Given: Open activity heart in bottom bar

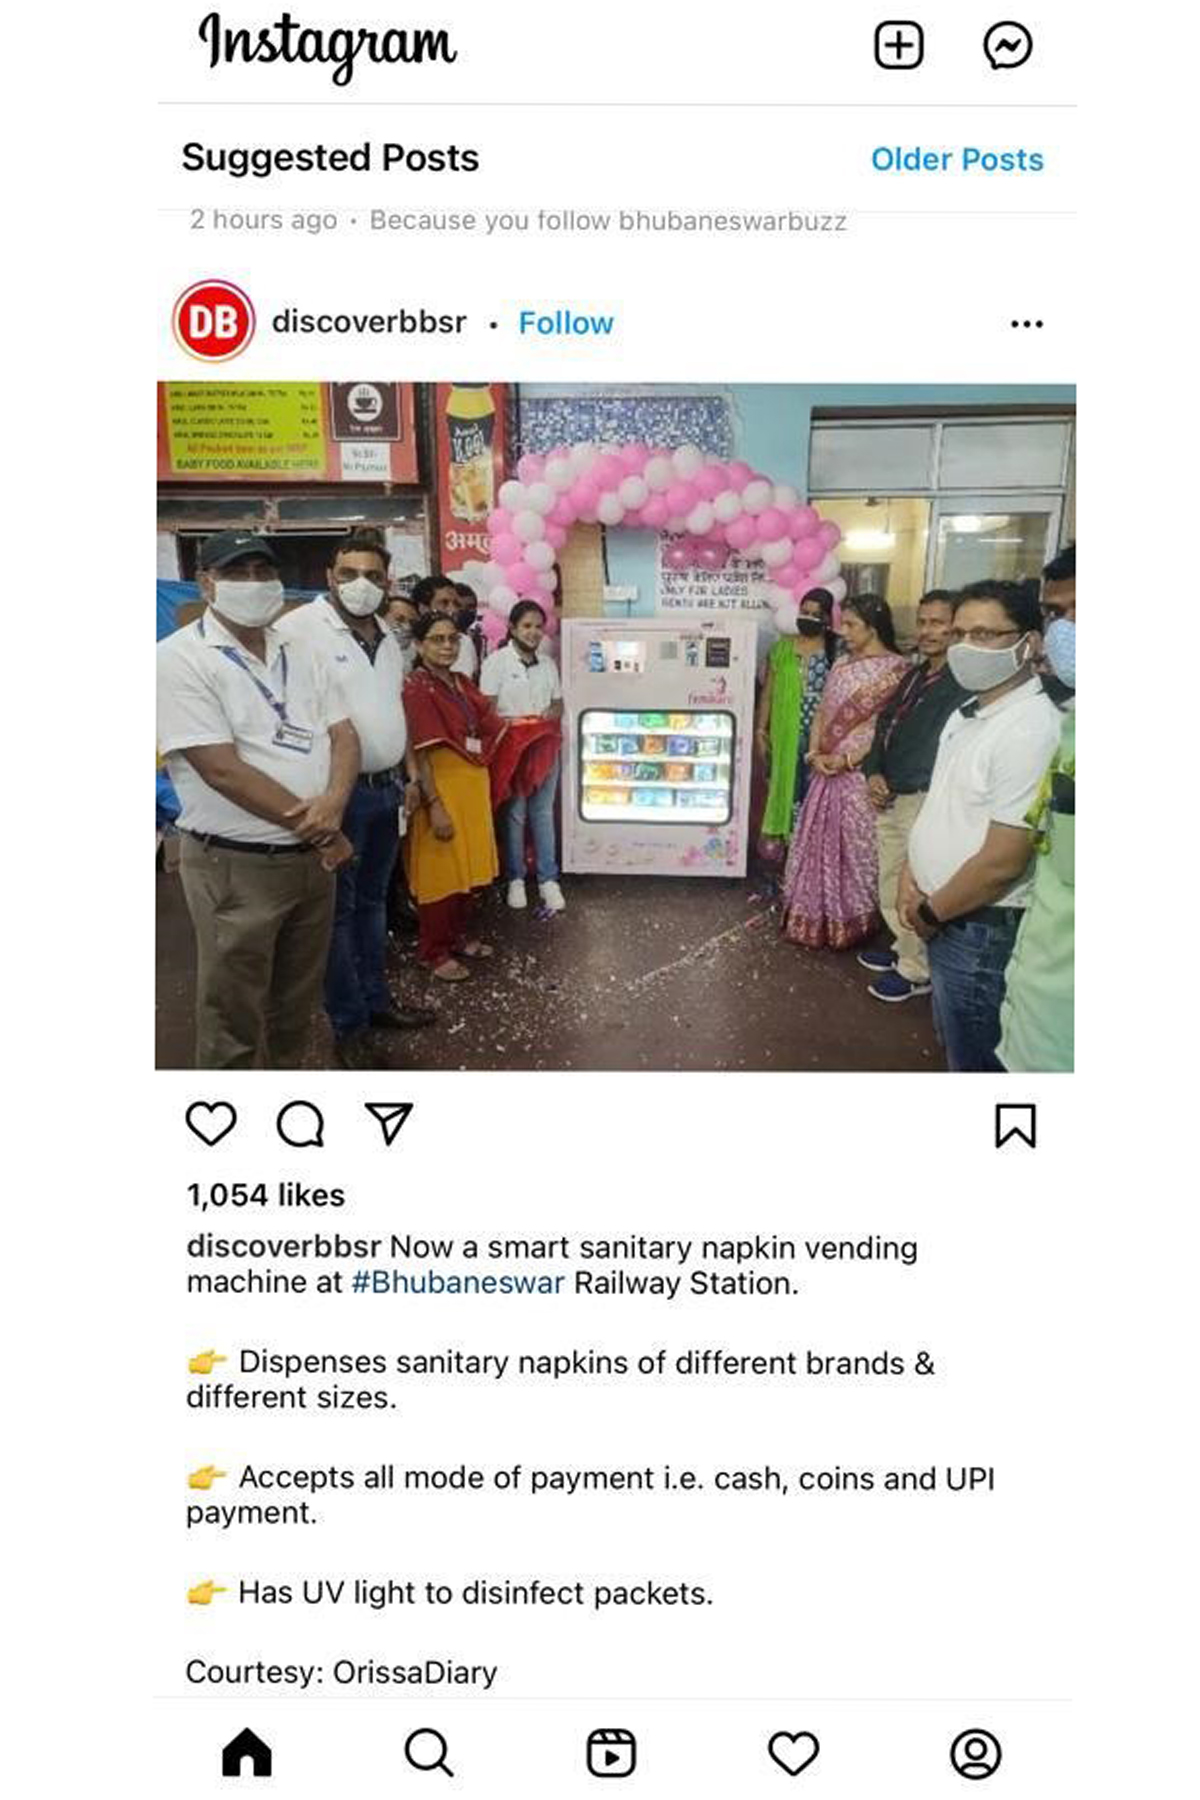Looking at the screenshot, I should pos(793,1753).
